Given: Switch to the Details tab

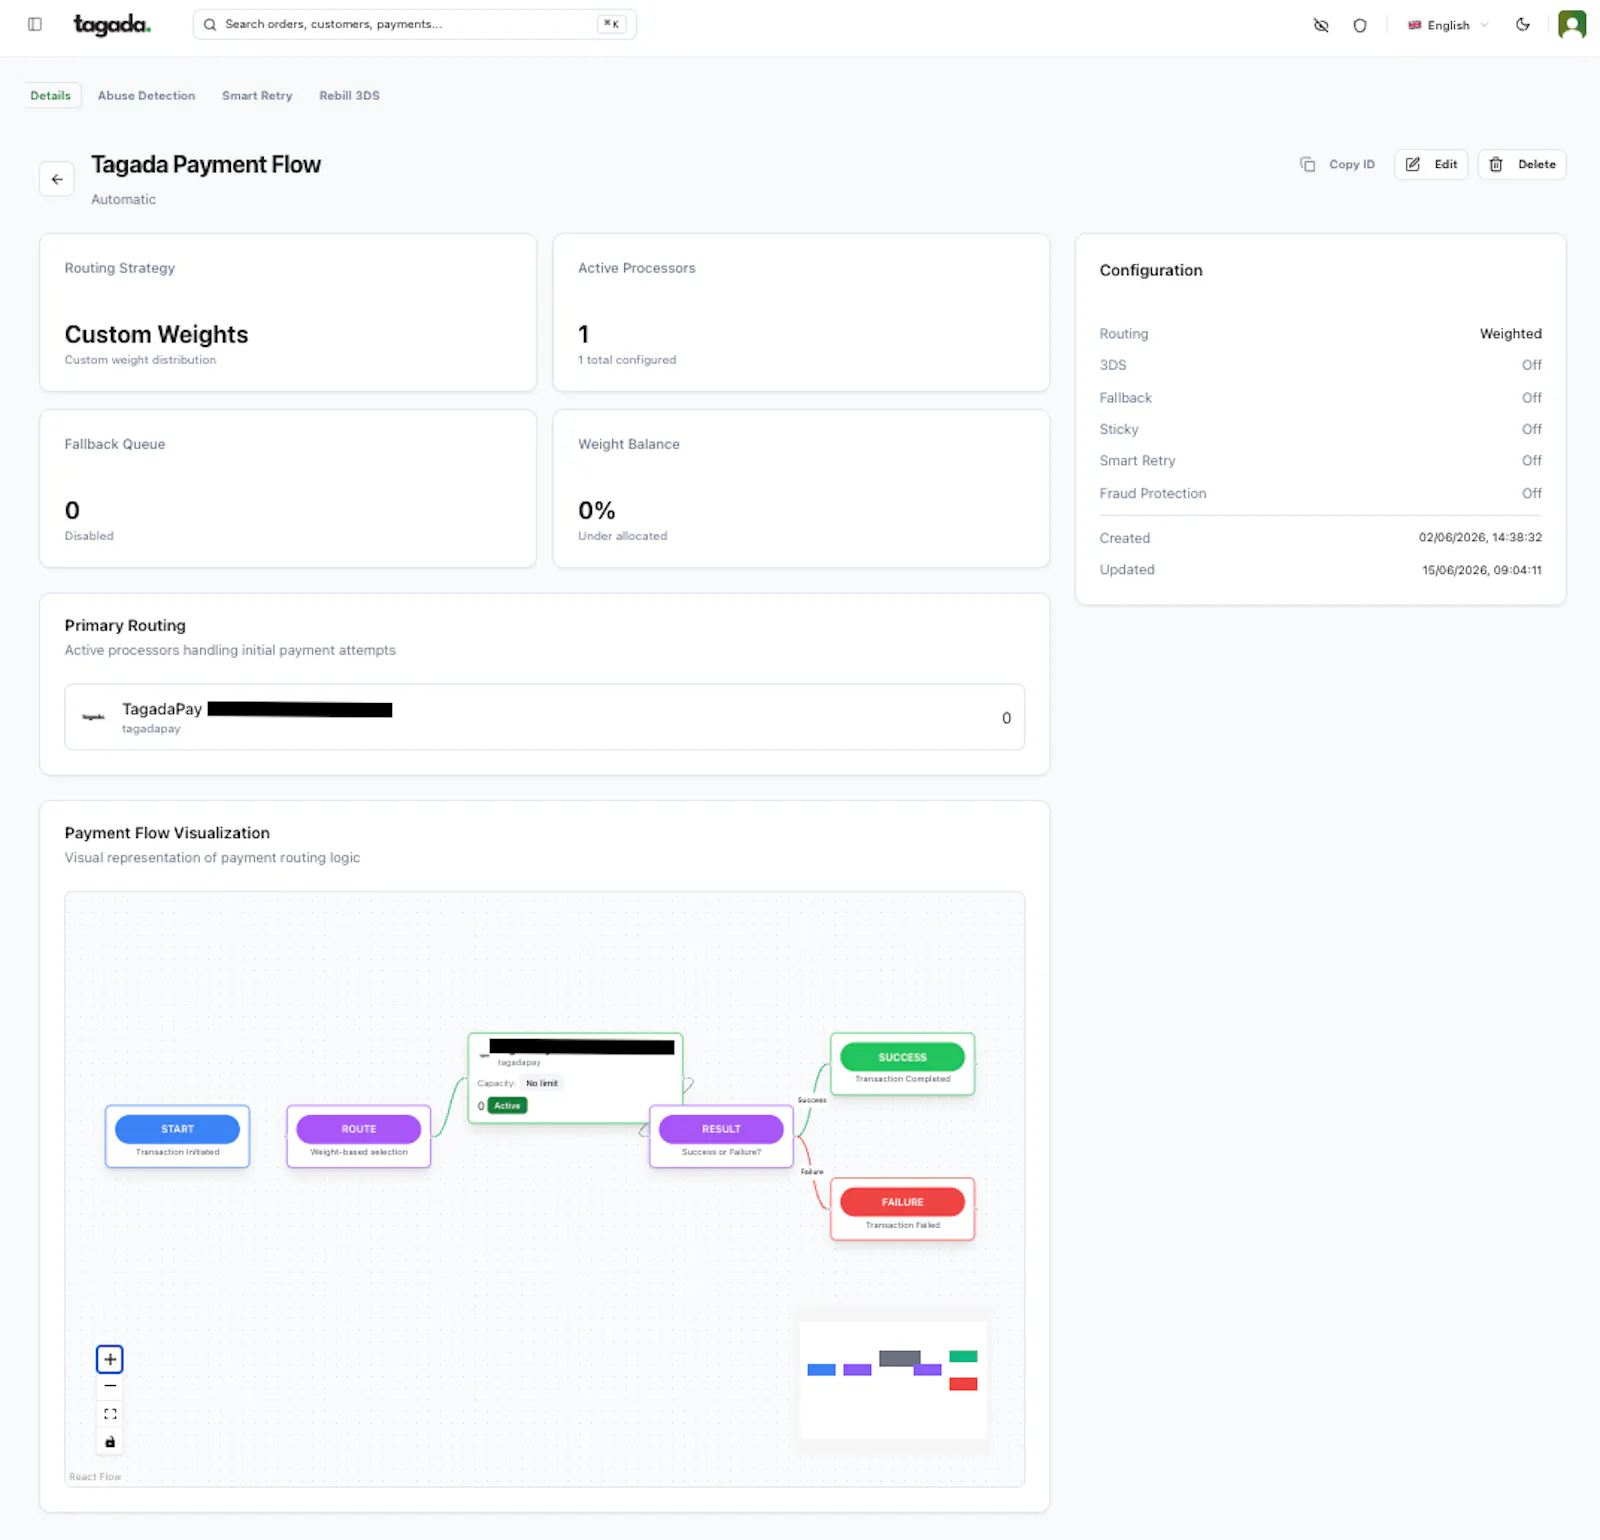Looking at the screenshot, I should (x=51, y=96).
